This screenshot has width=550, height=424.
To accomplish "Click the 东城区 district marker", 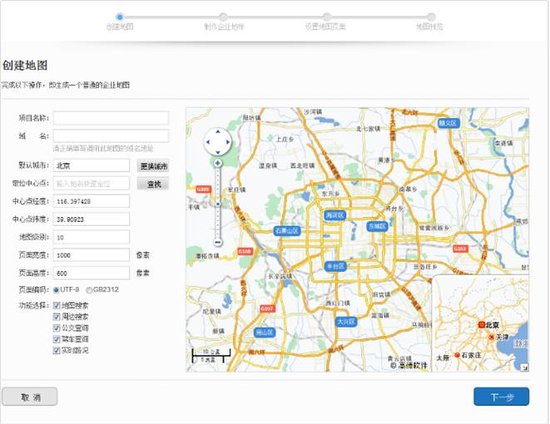I will (x=377, y=227).
